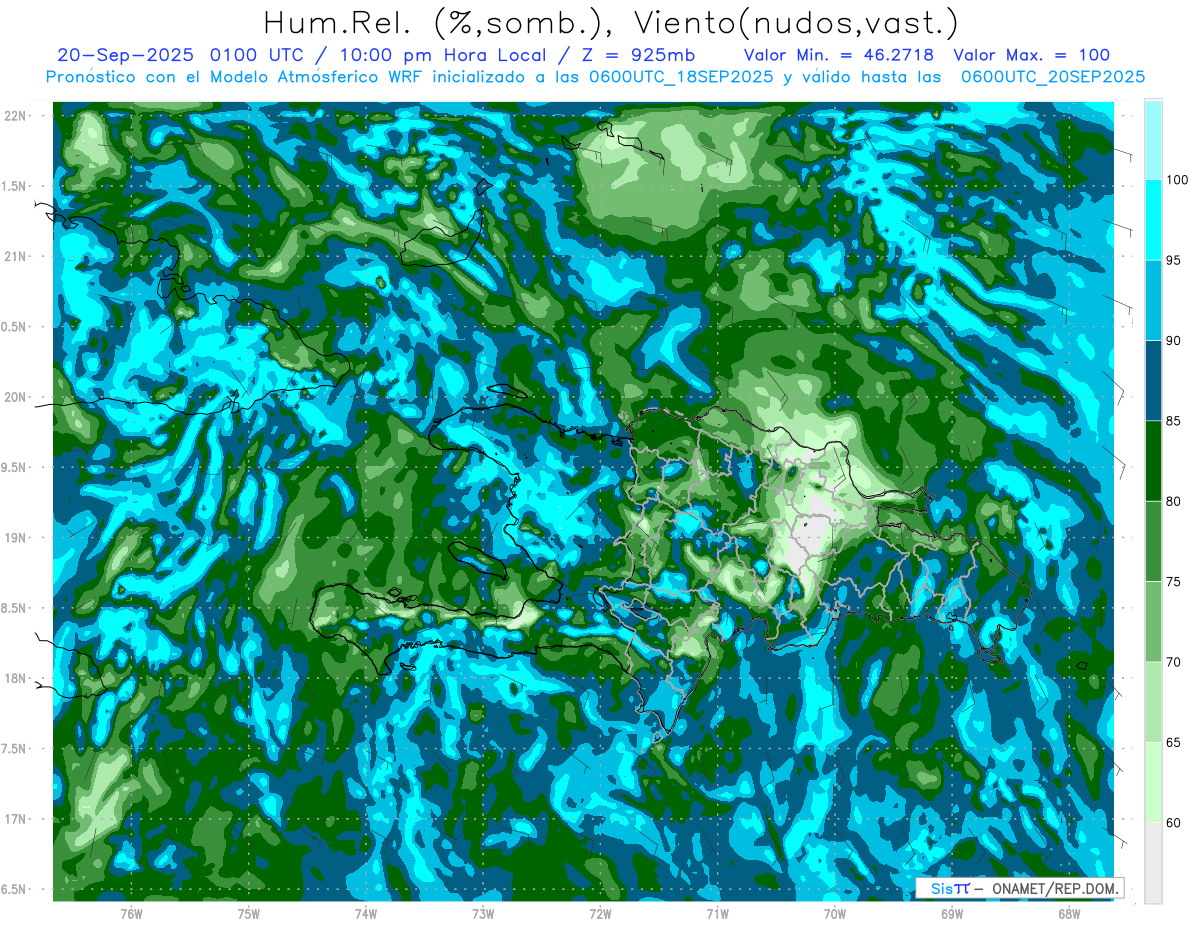The image size is (1200, 927).
Task: Click the 'Valor Max. = 100' value
Action: coord(1032,55)
